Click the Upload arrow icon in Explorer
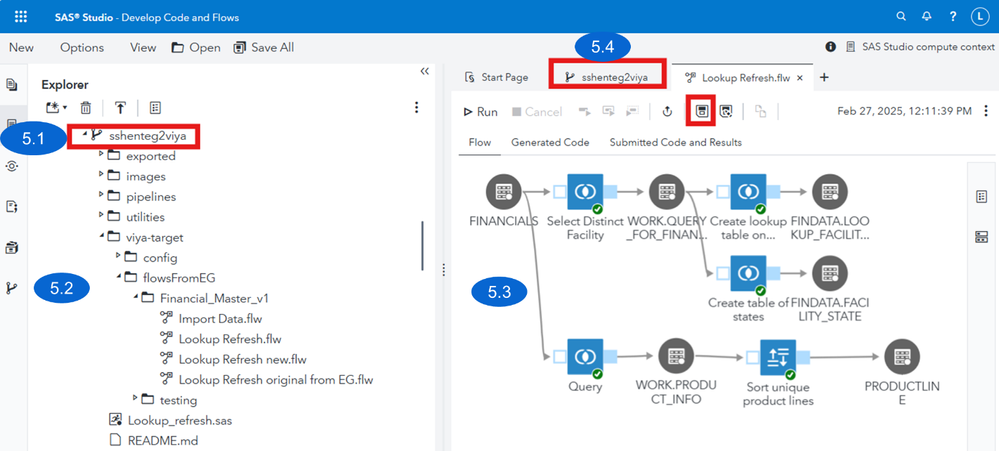Viewport: 999px width, 451px height. pos(120,108)
